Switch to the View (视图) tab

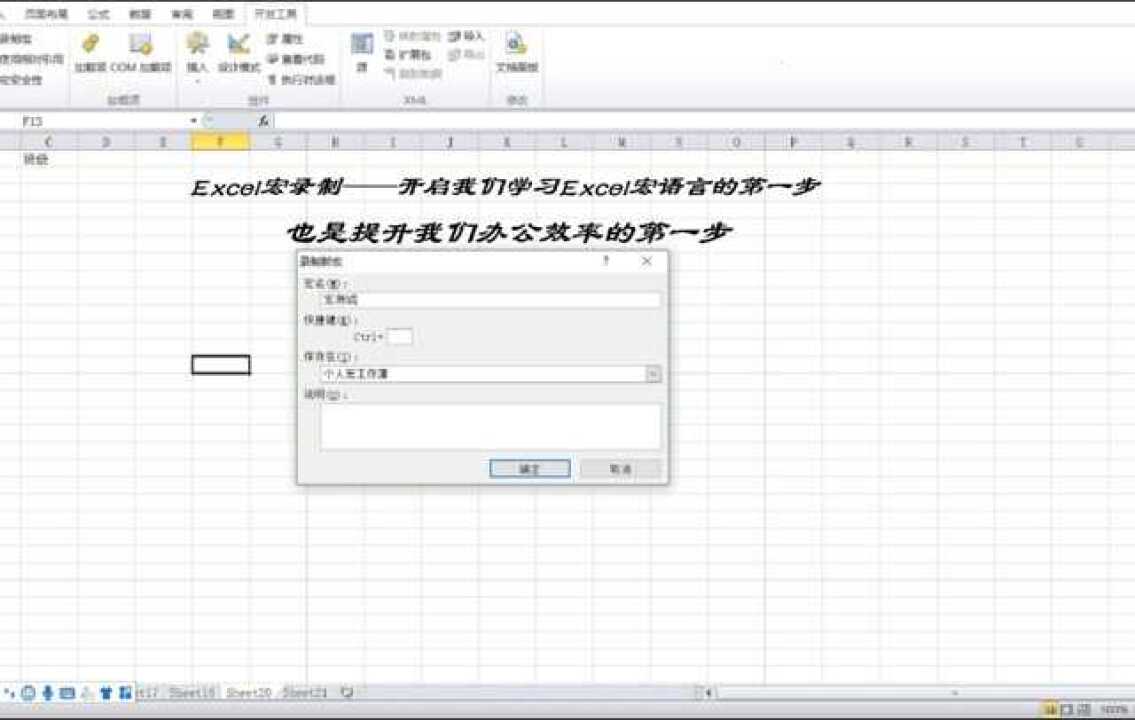click(x=223, y=14)
